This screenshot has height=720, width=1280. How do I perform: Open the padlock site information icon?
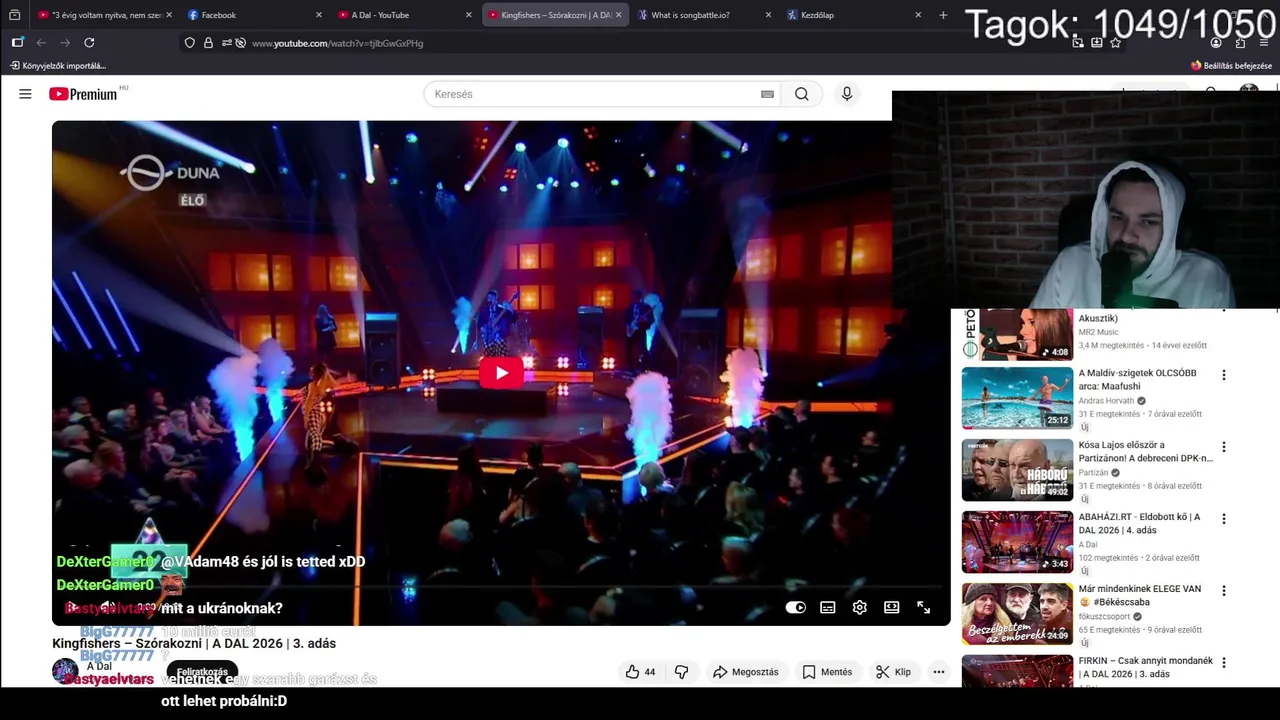coord(208,43)
